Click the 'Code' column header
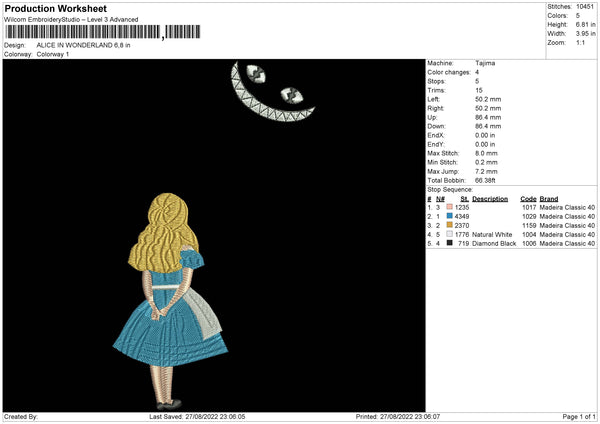Image resolution: width=600 pixels, height=424 pixels. coord(528,199)
